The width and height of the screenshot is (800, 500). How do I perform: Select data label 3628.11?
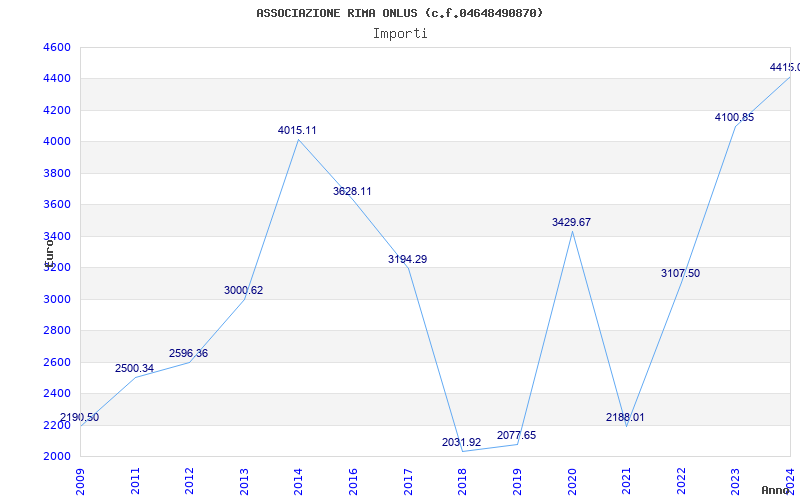[x=352, y=191]
